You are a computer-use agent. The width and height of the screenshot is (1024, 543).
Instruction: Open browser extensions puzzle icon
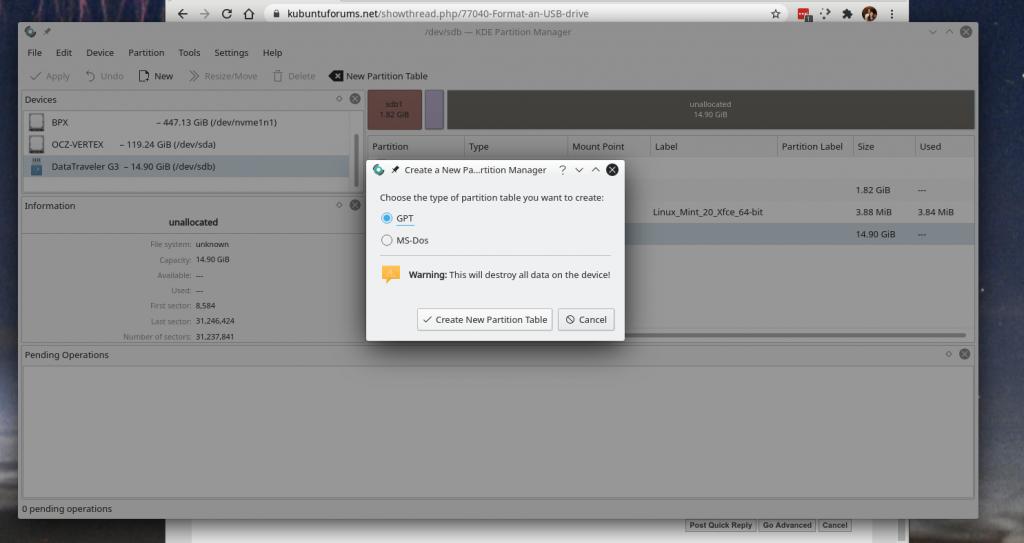847,14
